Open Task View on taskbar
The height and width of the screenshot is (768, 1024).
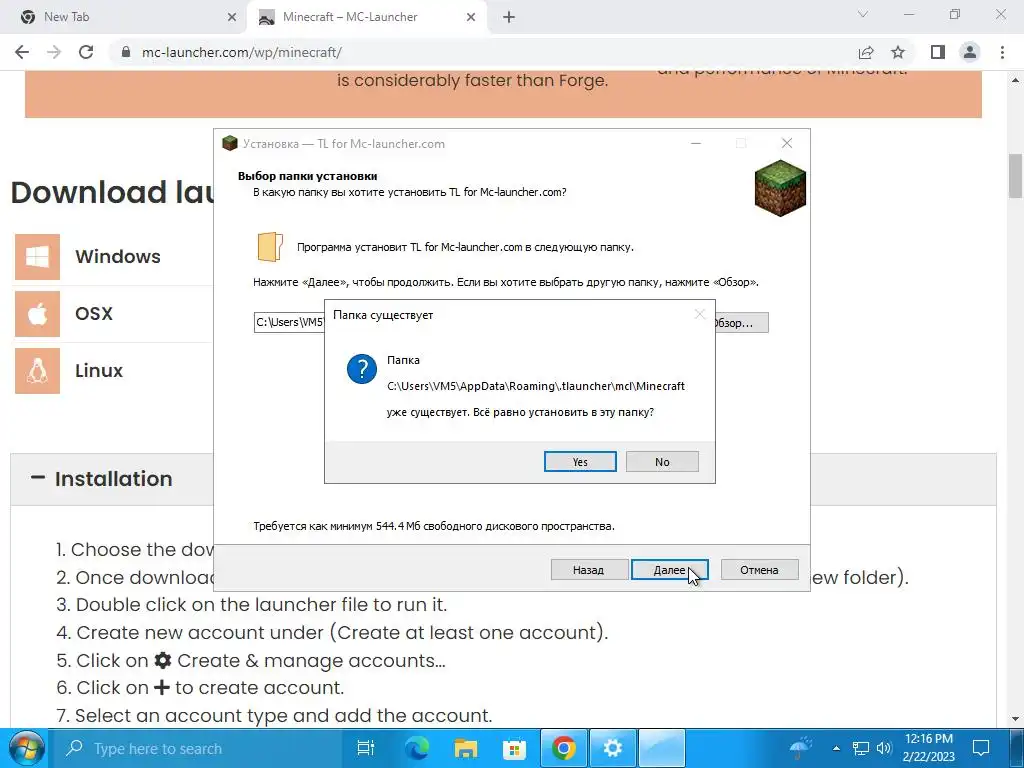coord(366,748)
